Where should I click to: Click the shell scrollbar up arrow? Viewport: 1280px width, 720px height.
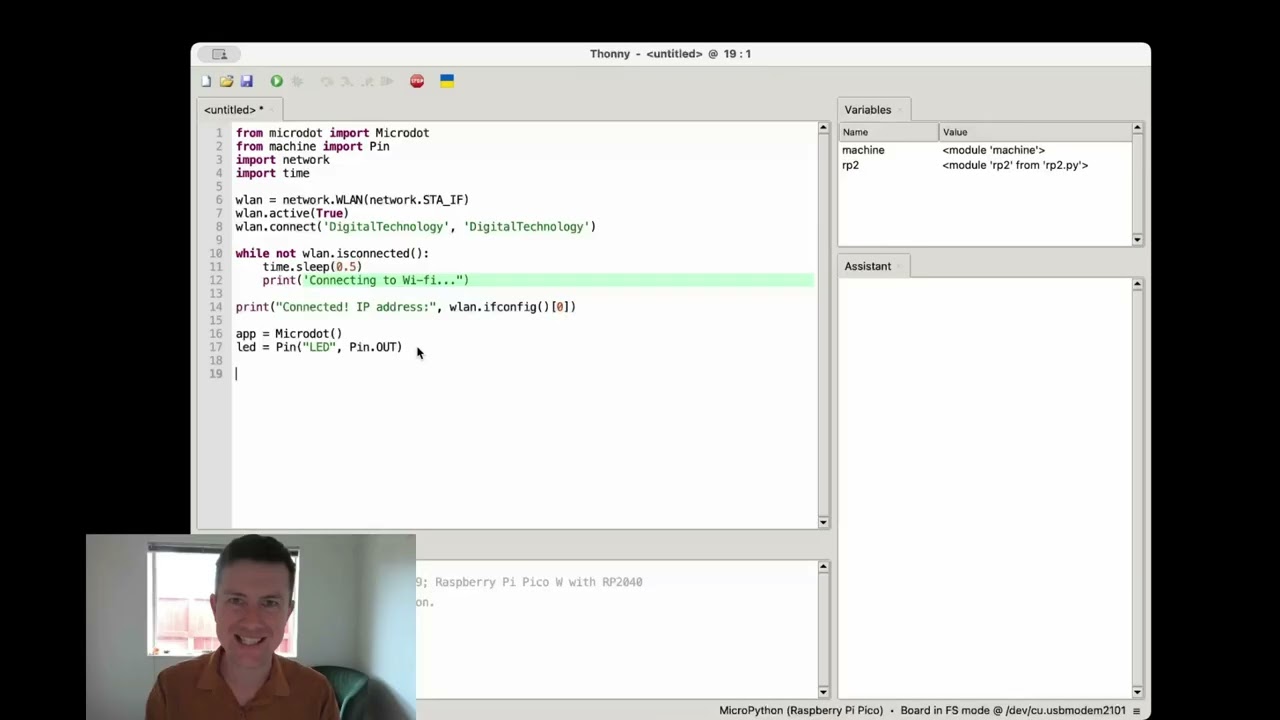824,567
